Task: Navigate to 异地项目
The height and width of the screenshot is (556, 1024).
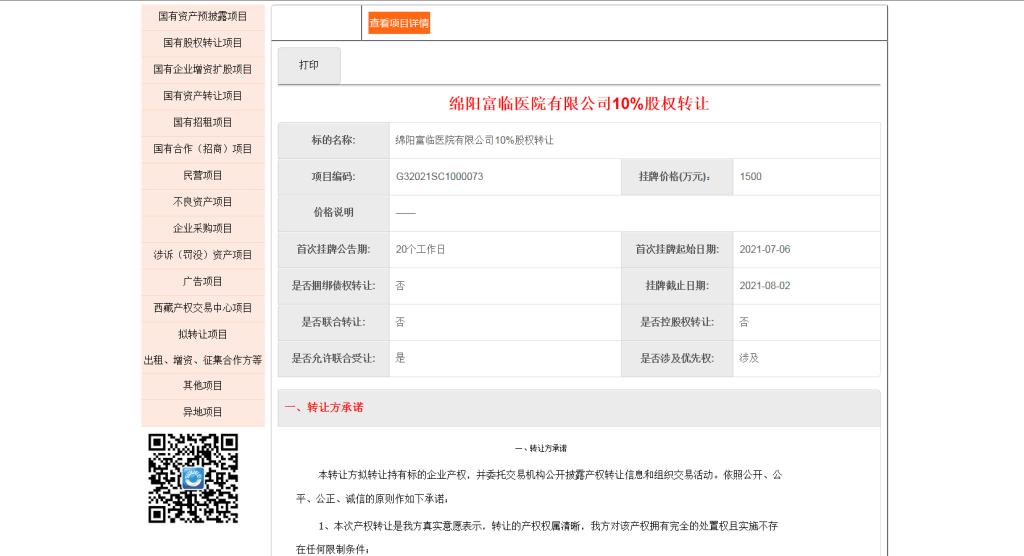Action: tap(203, 412)
